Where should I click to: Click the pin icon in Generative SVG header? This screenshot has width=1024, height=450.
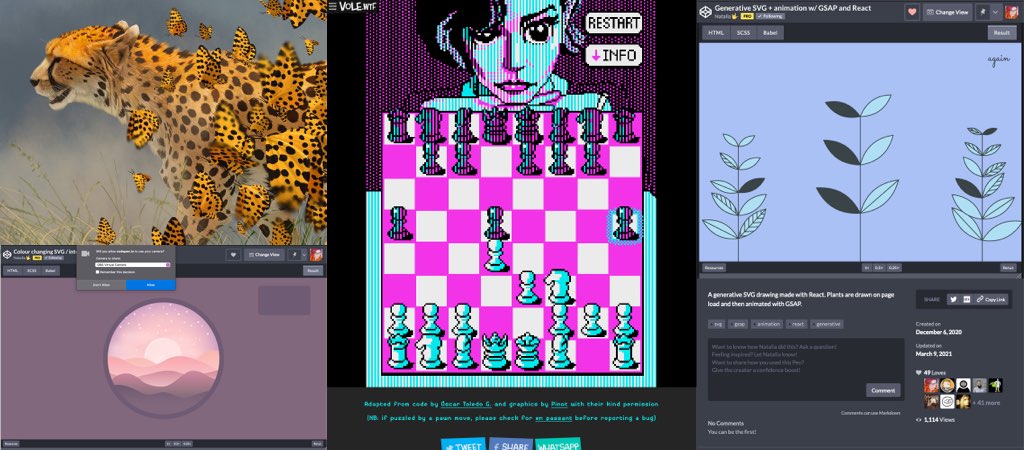click(981, 12)
